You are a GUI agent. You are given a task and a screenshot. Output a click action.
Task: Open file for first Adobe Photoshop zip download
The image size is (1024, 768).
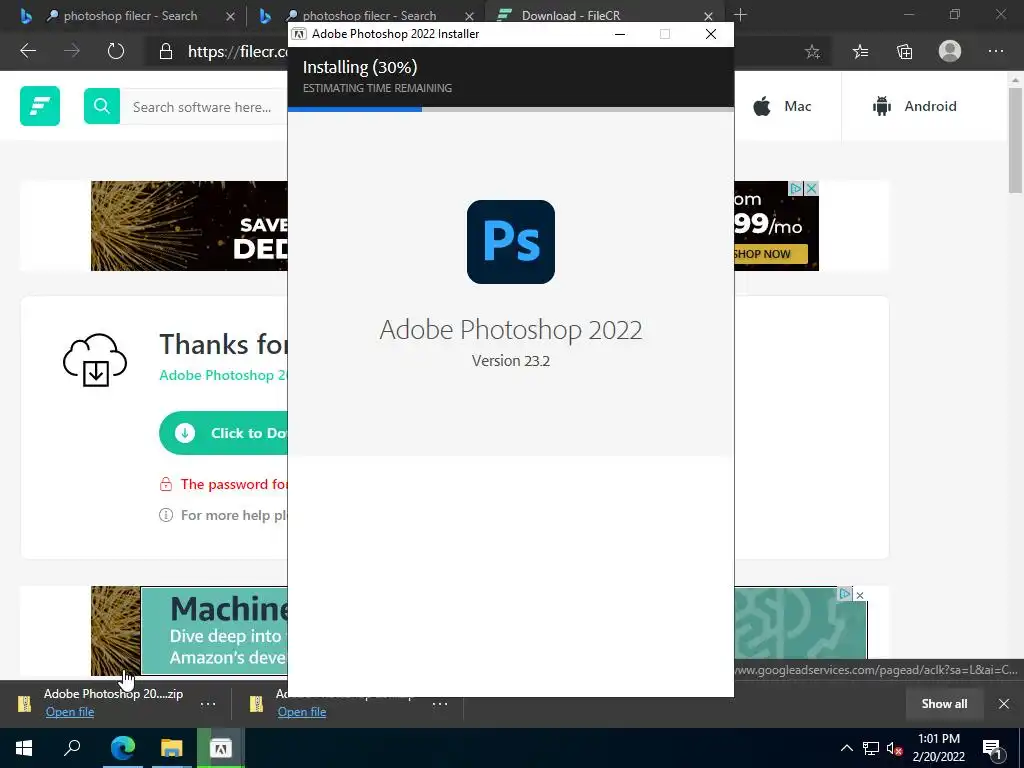[70, 712]
